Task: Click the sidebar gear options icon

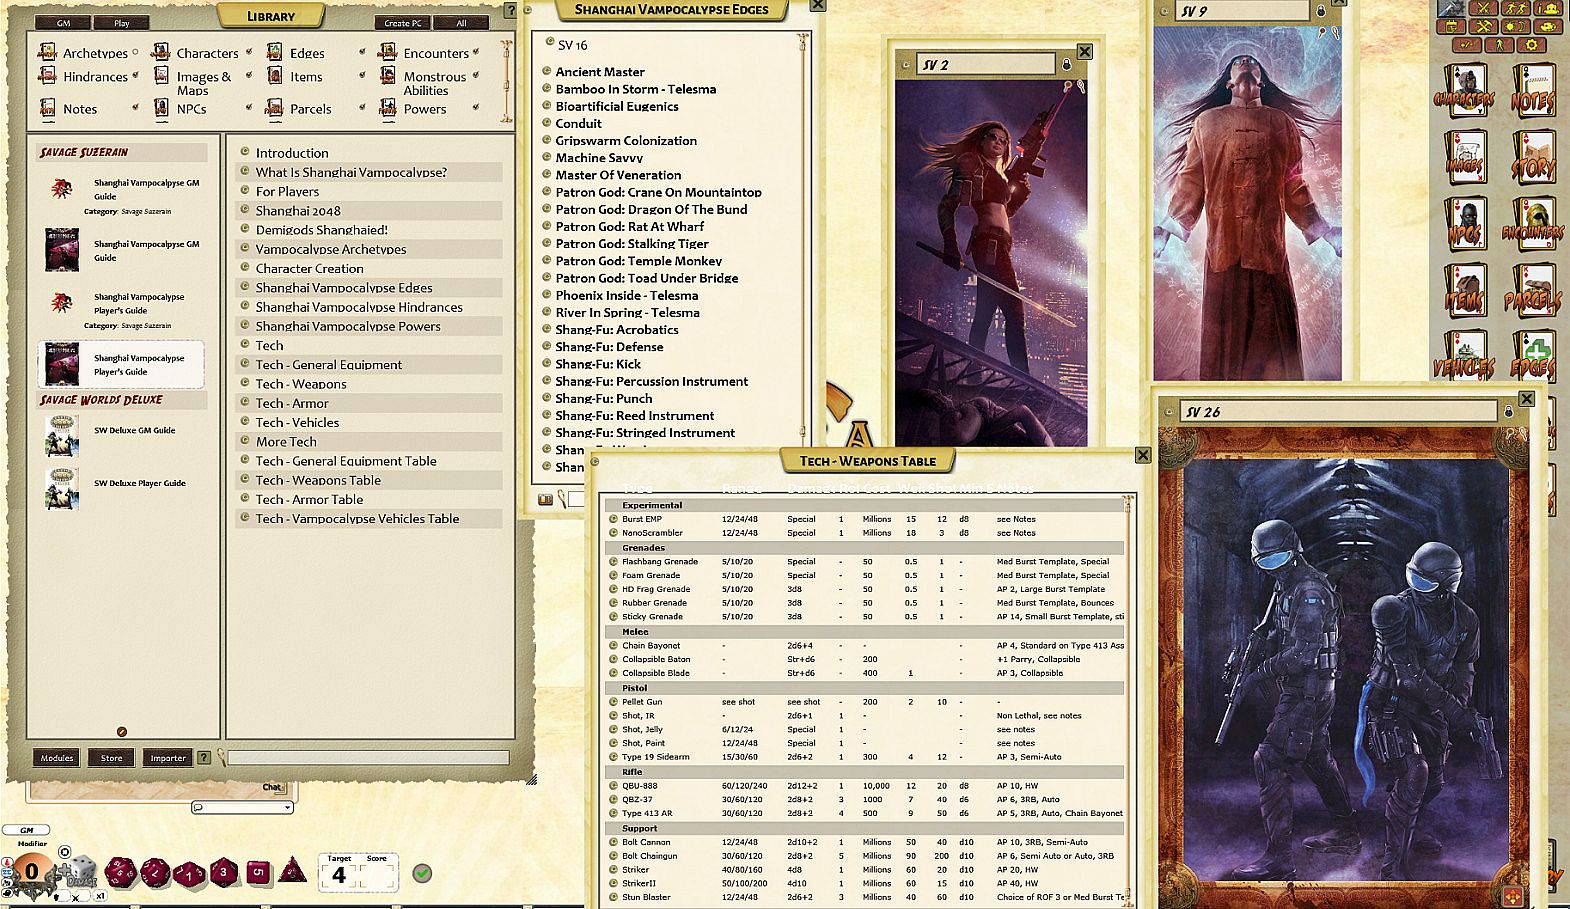Action: coord(1530,45)
